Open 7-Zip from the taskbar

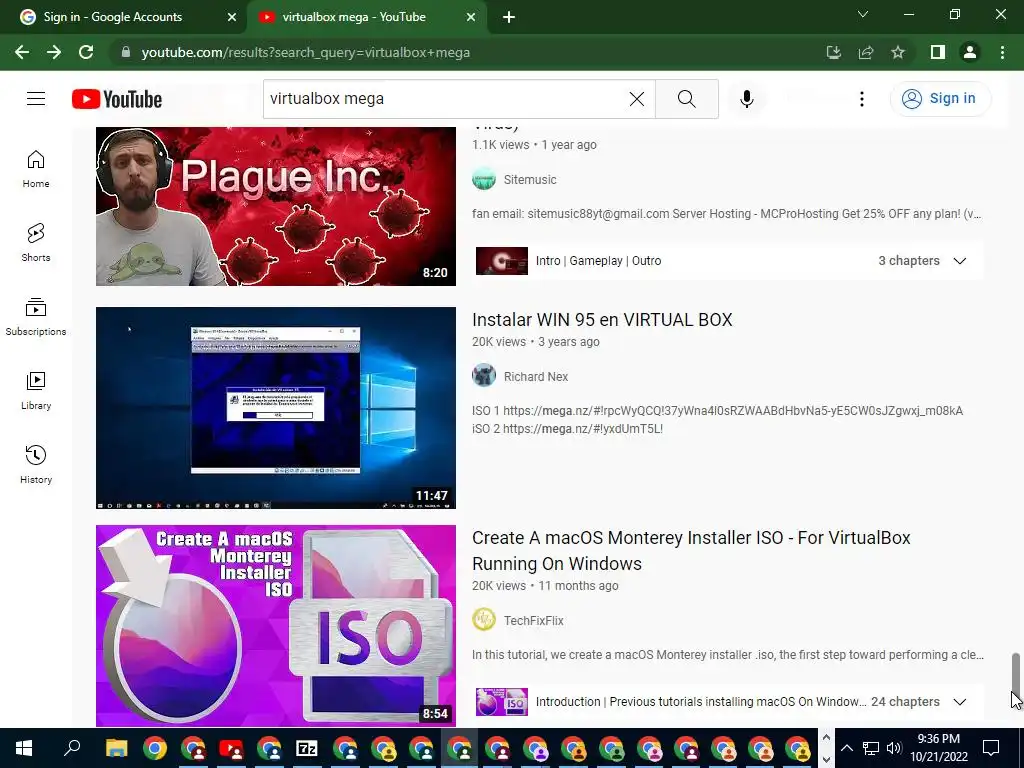306,748
